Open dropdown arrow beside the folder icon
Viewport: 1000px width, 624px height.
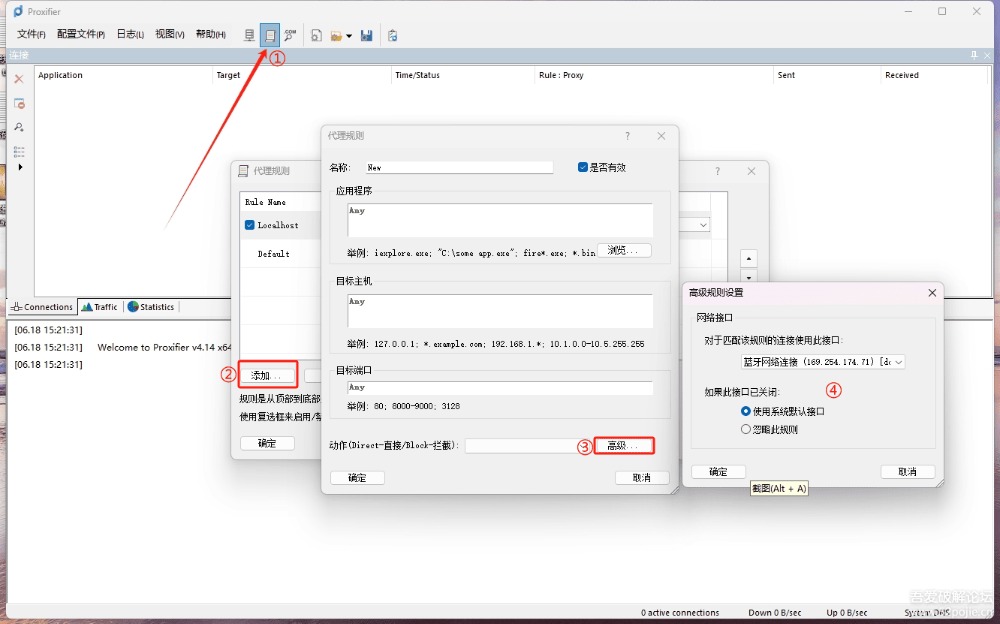tap(349, 36)
